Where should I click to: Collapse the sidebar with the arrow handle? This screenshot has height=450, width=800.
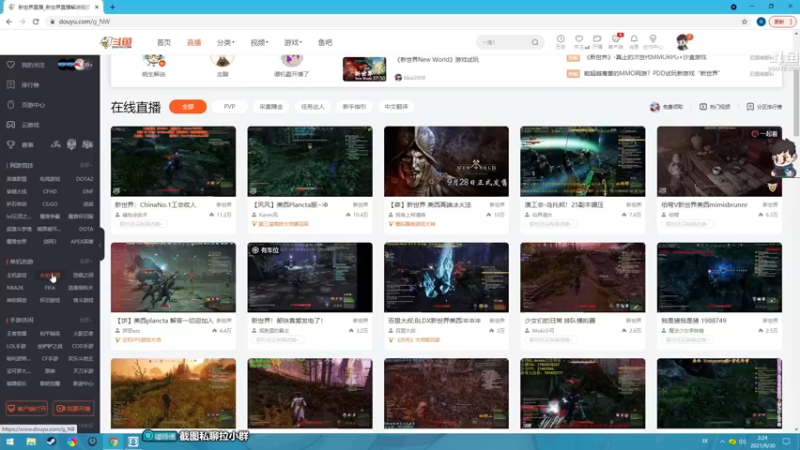(101, 244)
